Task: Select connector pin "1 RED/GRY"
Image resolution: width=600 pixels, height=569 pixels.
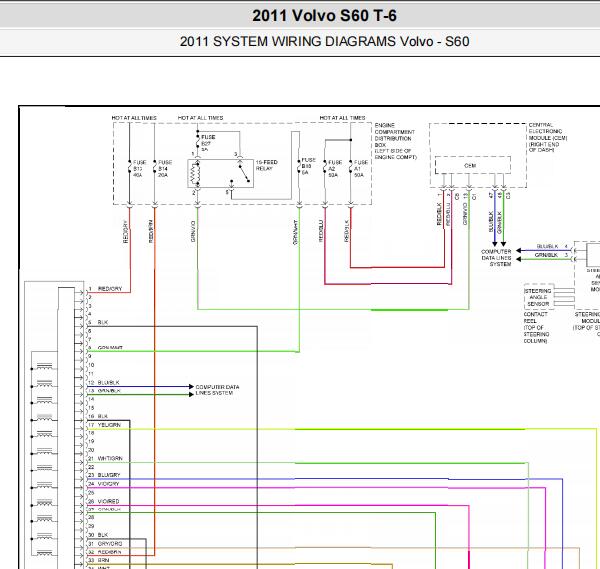Action: click(105, 289)
